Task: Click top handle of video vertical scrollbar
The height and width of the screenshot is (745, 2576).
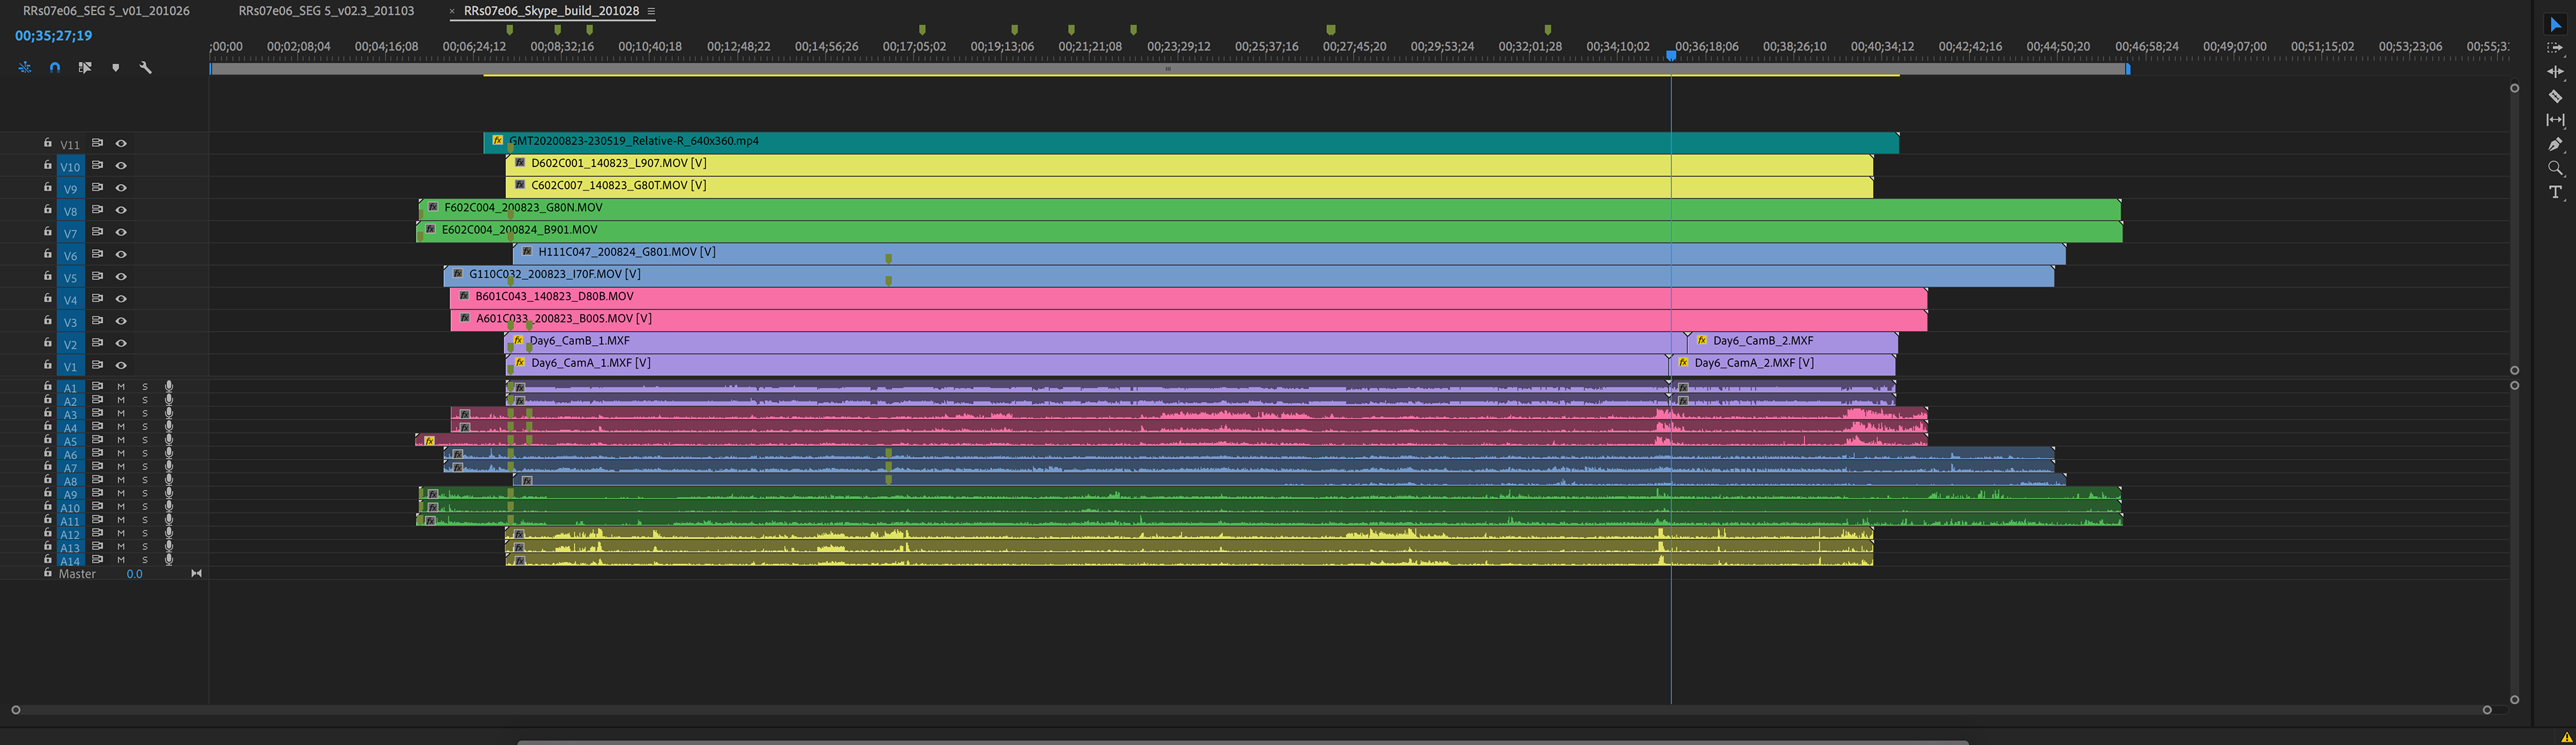Action: [x=2515, y=89]
